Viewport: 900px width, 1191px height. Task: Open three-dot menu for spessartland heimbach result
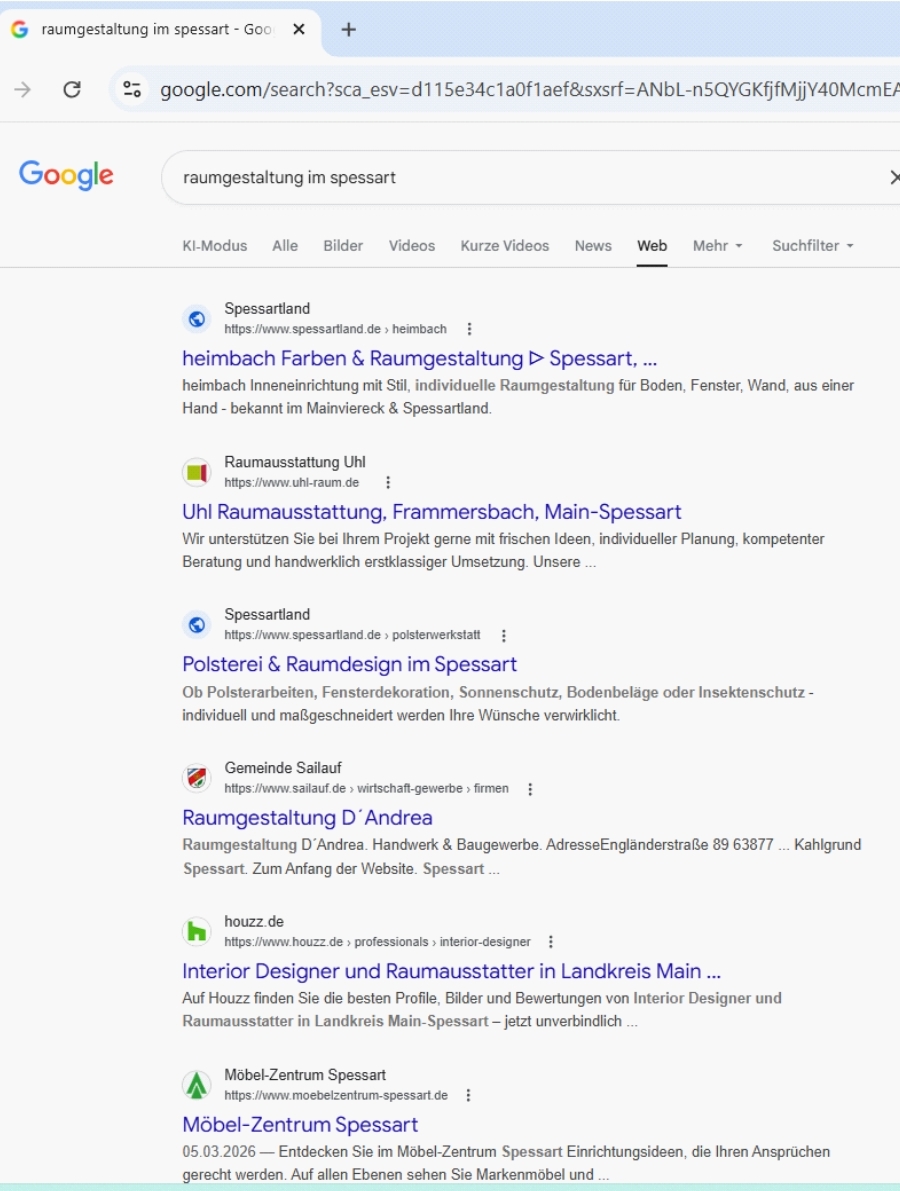click(x=469, y=329)
